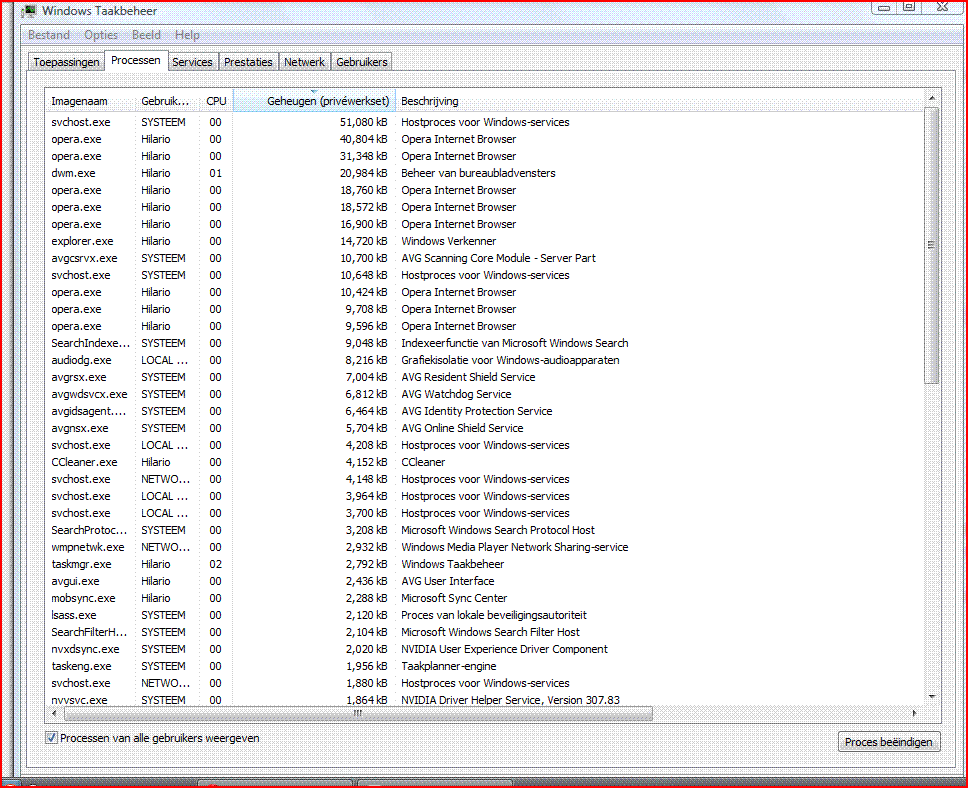
Task: Select the lsass.exe process row
Action: 484,615
